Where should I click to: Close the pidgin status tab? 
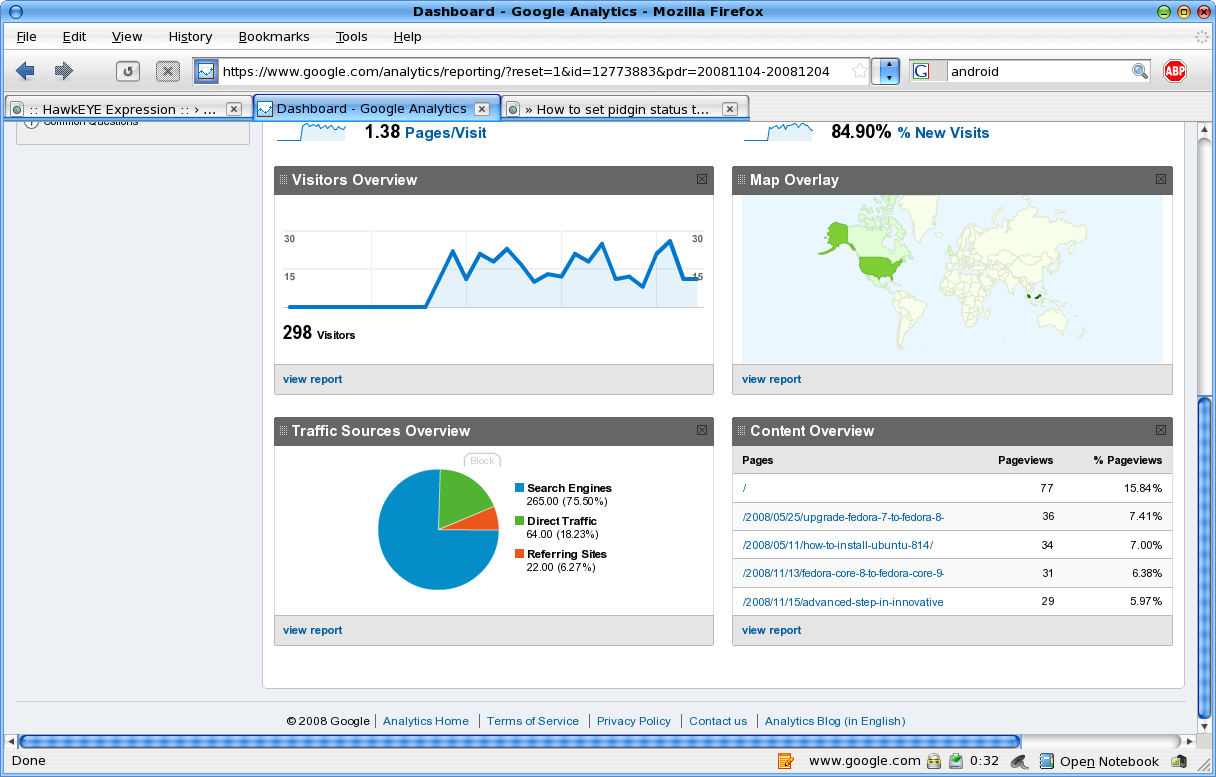click(x=730, y=109)
